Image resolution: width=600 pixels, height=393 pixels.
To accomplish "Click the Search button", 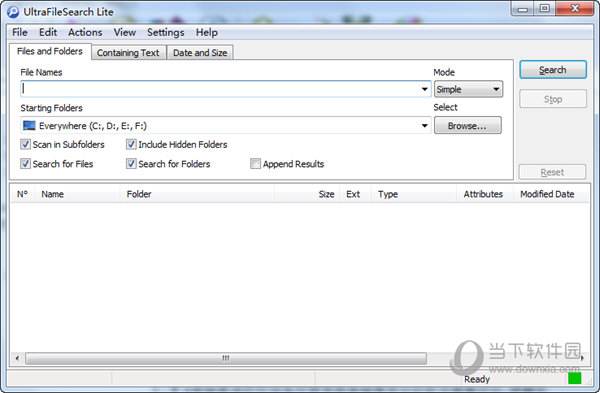I will click(x=553, y=70).
